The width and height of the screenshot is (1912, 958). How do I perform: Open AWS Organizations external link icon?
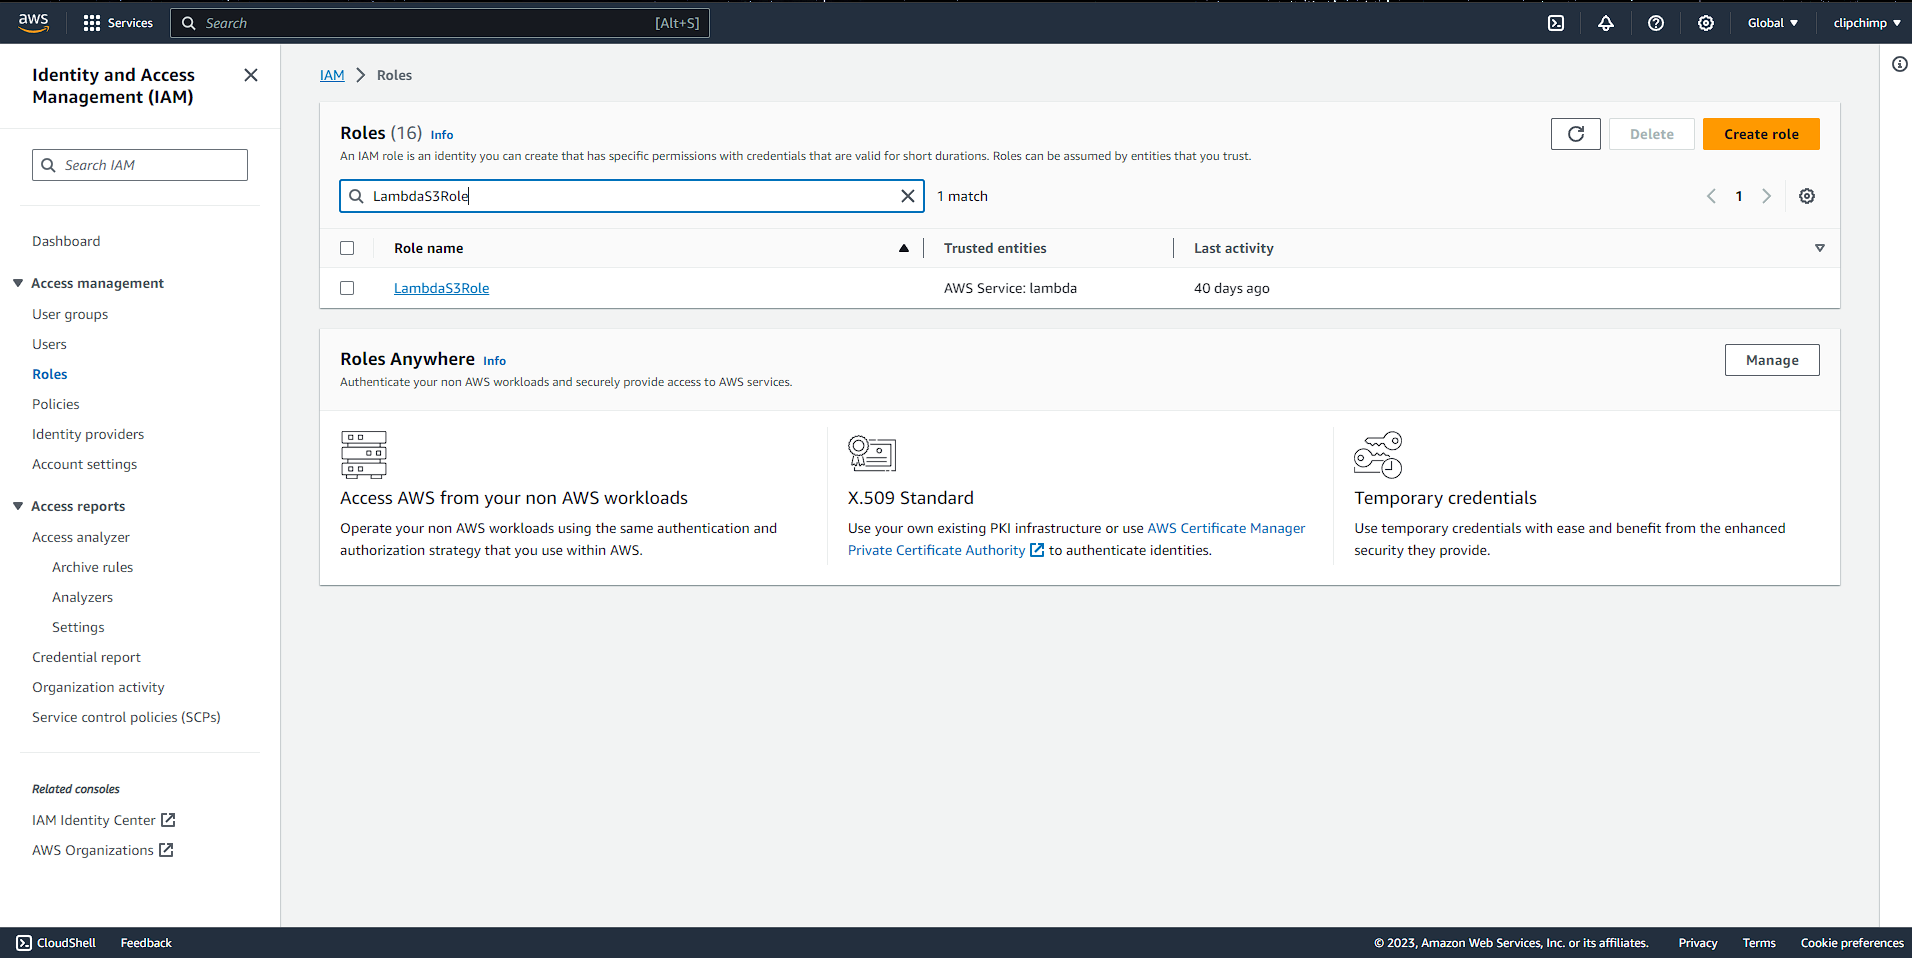click(x=166, y=850)
